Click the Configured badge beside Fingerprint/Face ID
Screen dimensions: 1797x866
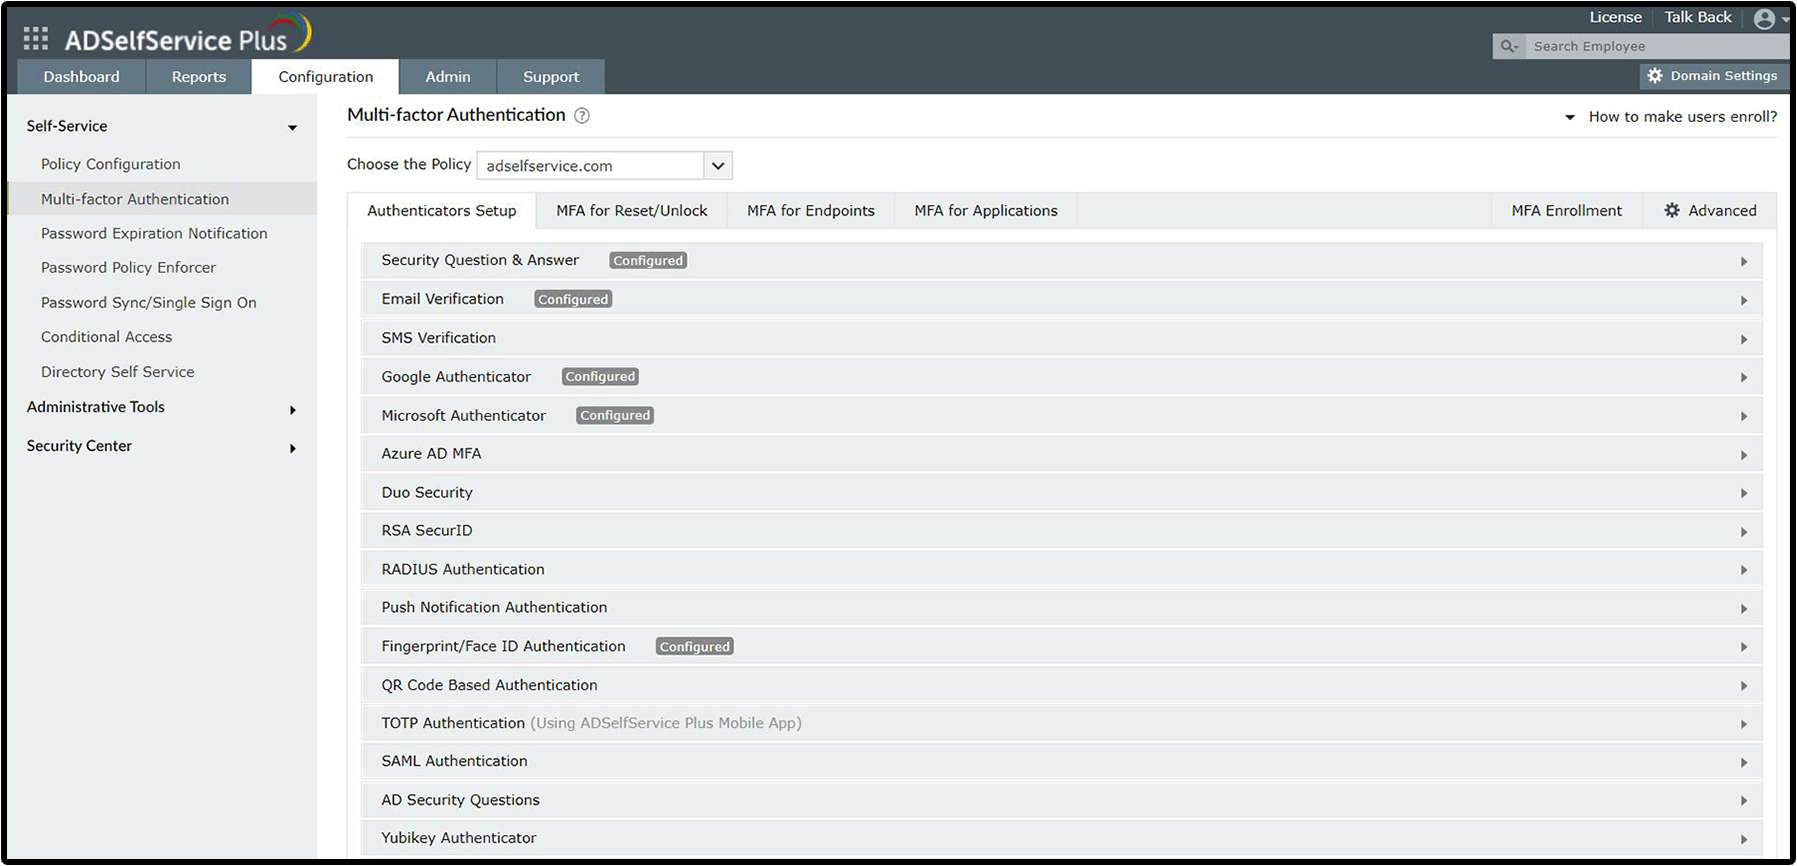pos(695,647)
